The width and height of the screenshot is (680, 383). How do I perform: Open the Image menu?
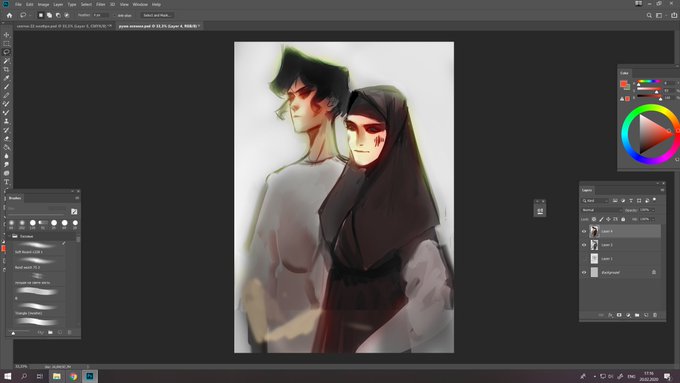click(43, 4)
